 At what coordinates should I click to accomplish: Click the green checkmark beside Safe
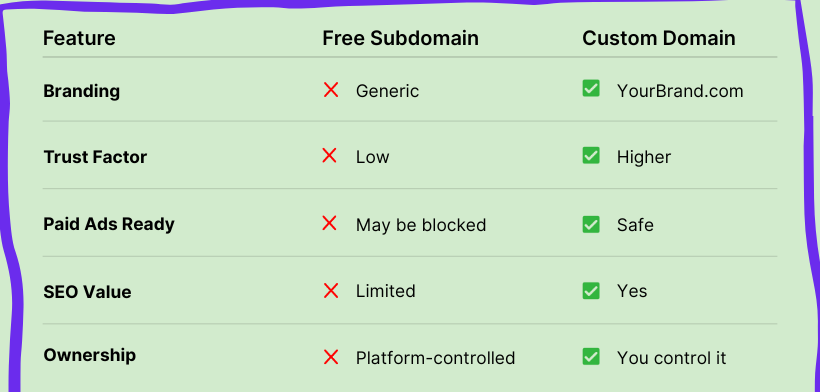pos(591,224)
